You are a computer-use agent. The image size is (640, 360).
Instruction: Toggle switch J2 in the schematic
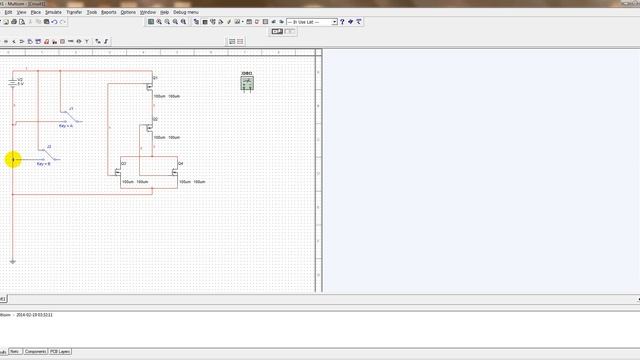pyautogui.click(x=49, y=154)
